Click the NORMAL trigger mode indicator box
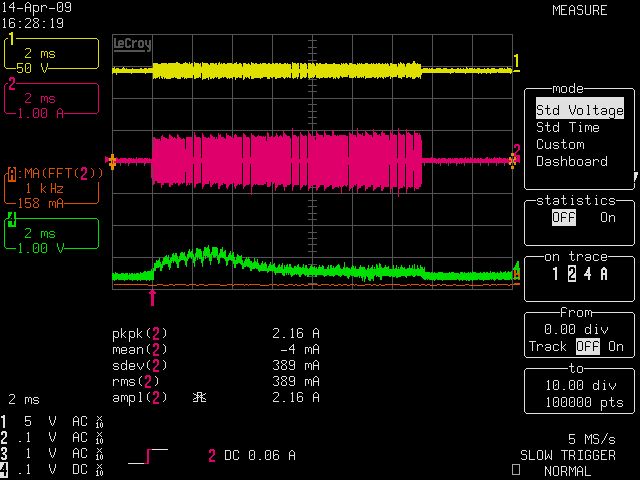640x480 pixels. point(516,470)
